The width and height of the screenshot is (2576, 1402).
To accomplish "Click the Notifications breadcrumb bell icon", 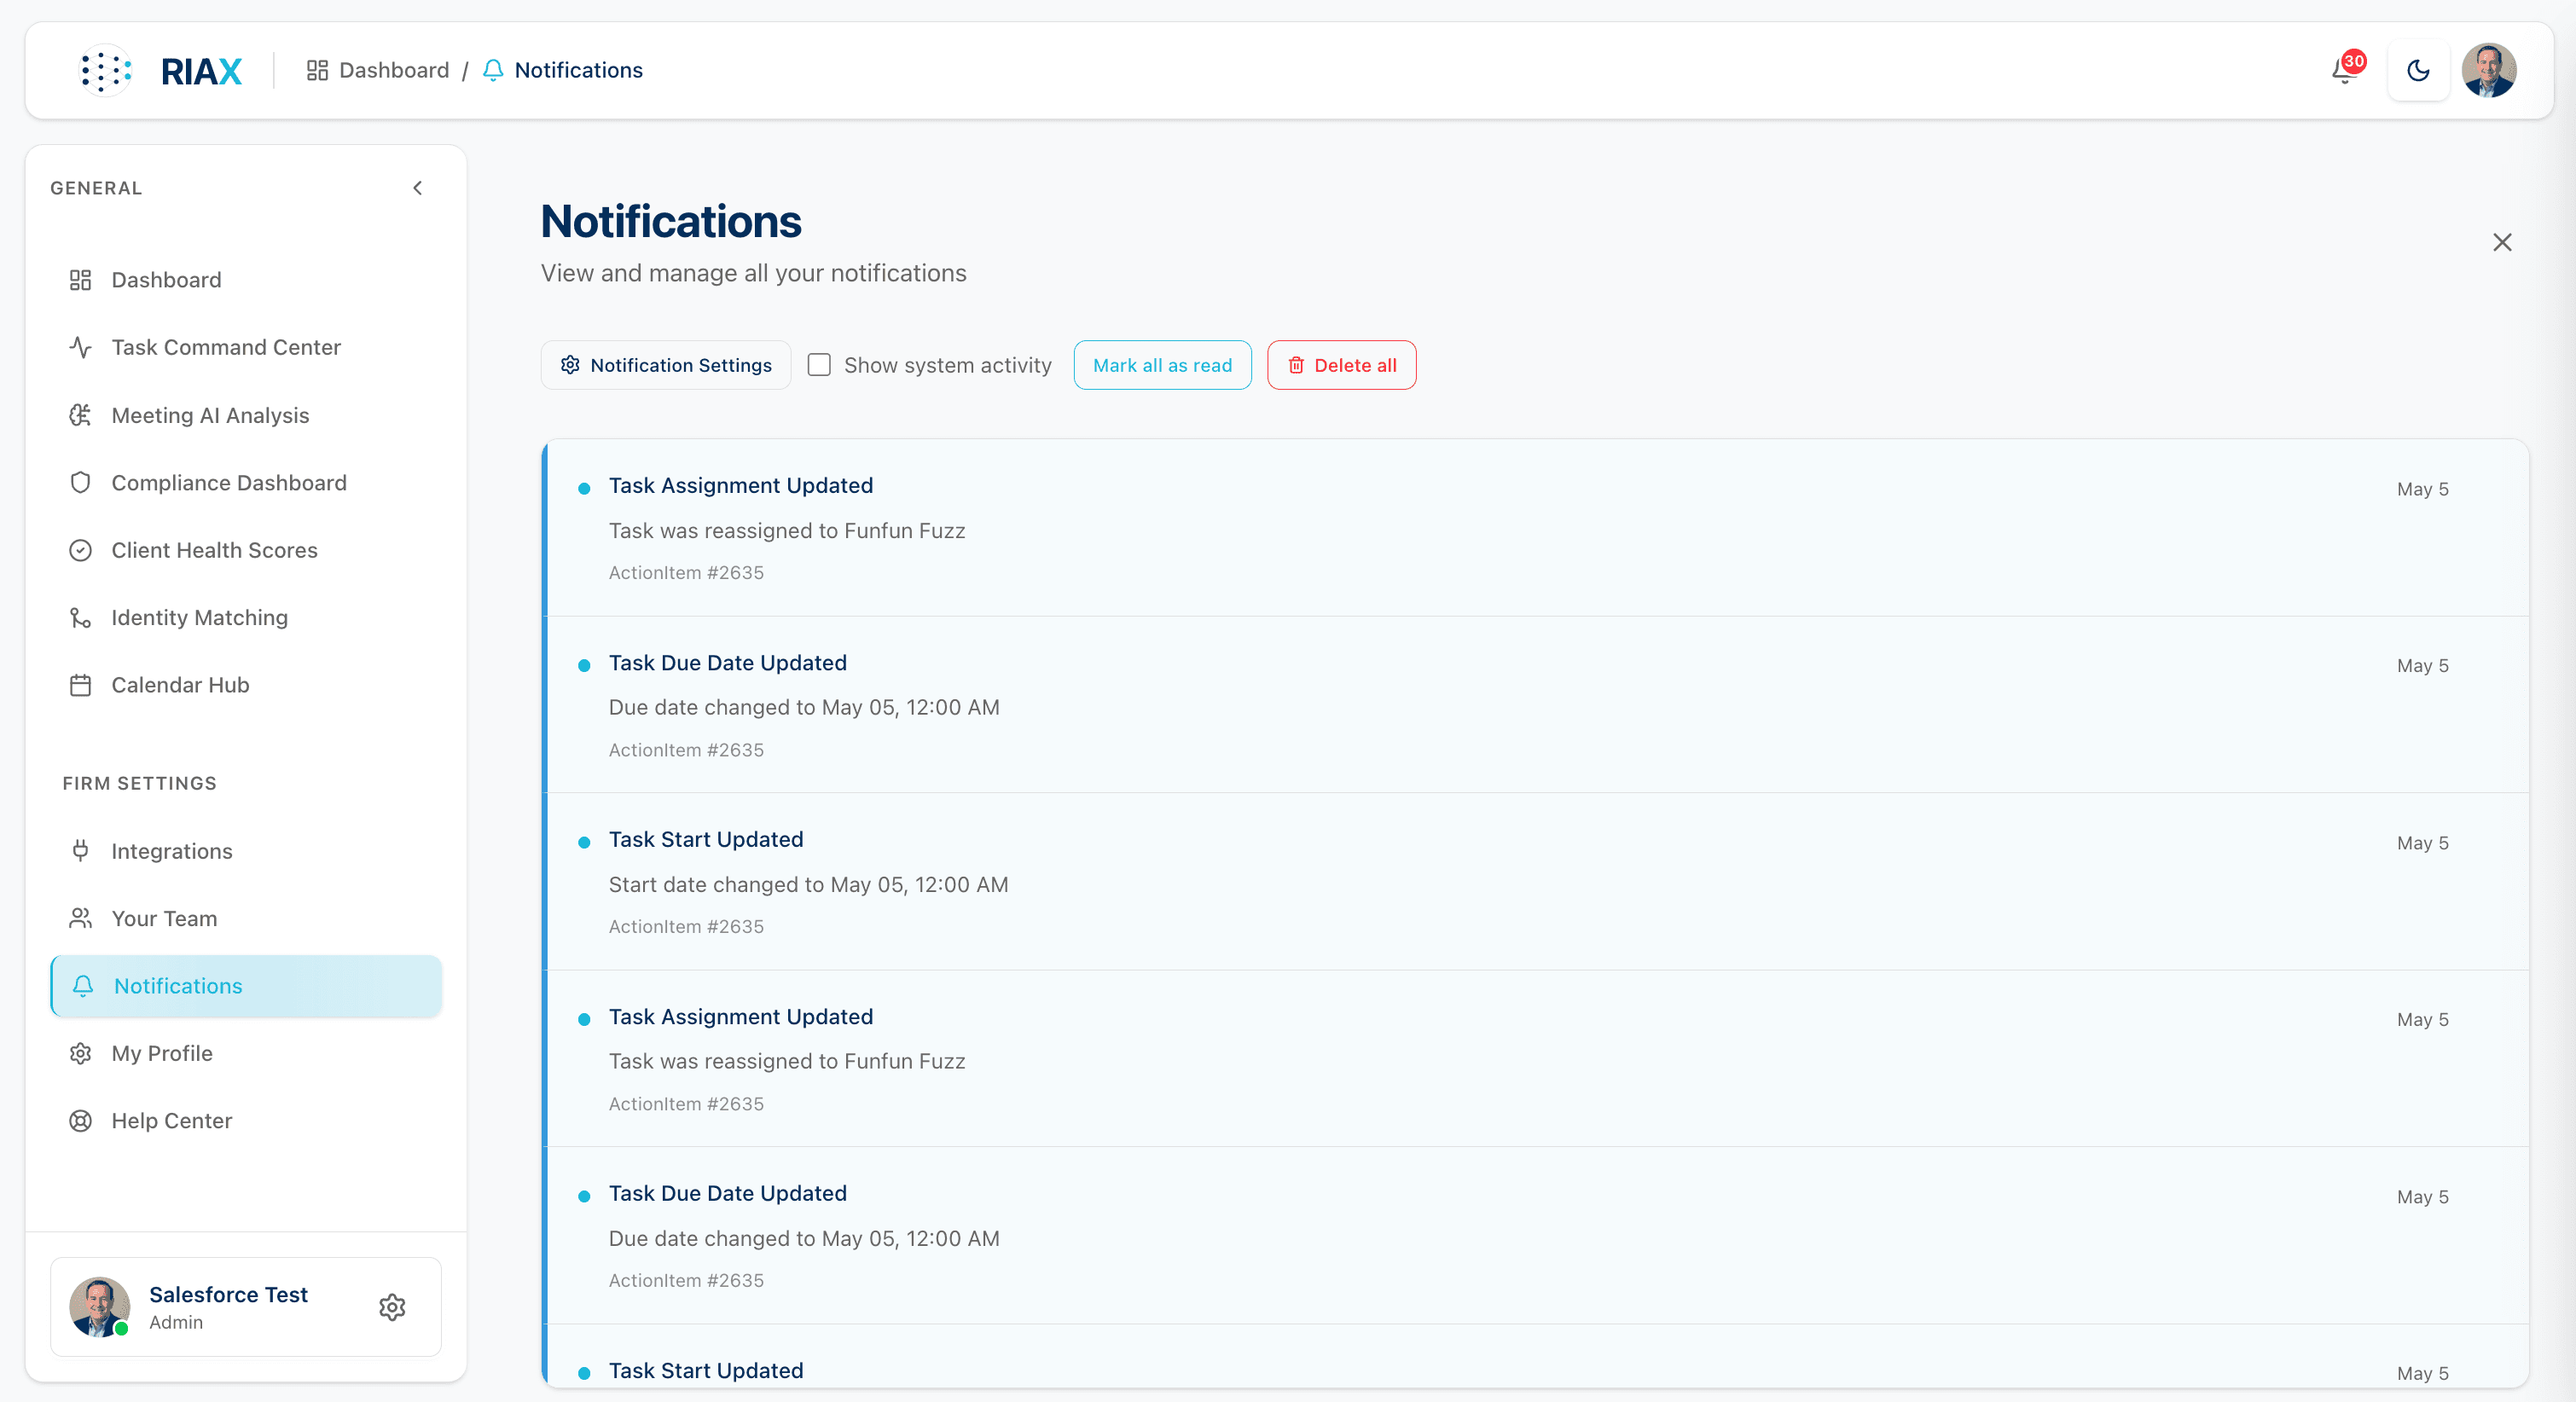I will pos(493,70).
